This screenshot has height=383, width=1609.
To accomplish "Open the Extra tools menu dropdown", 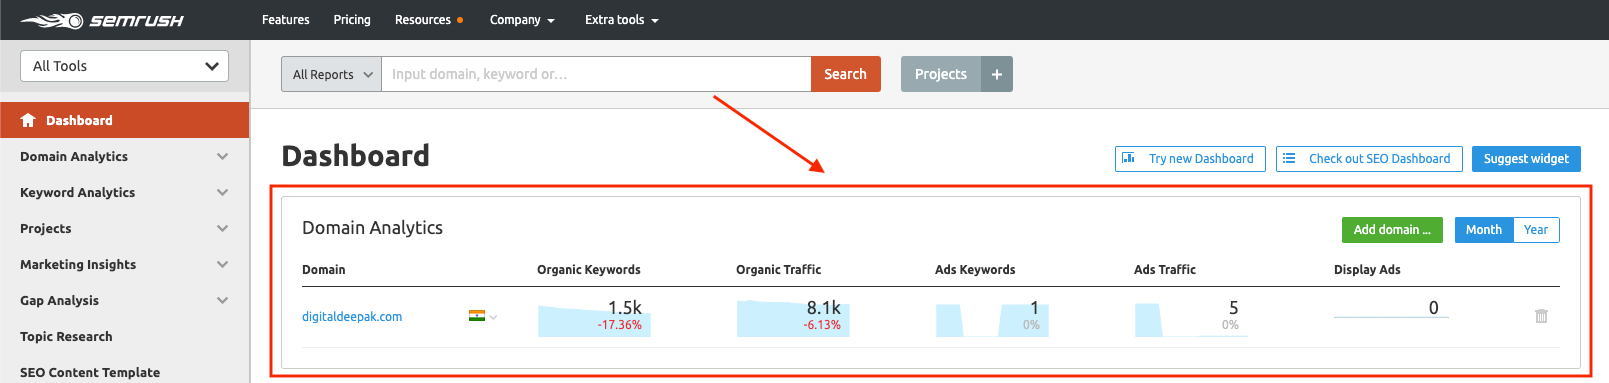I will [x=621, y=20].
